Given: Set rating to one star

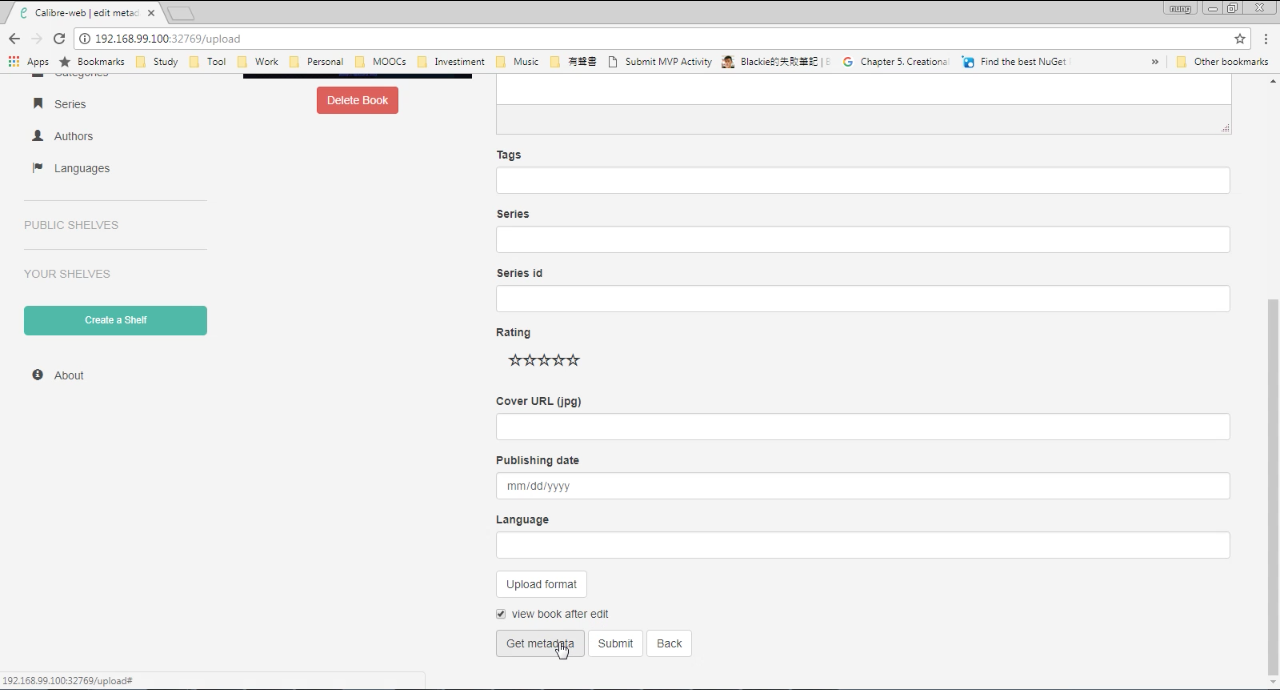Looking at the screenshot, I should (515, 360).
